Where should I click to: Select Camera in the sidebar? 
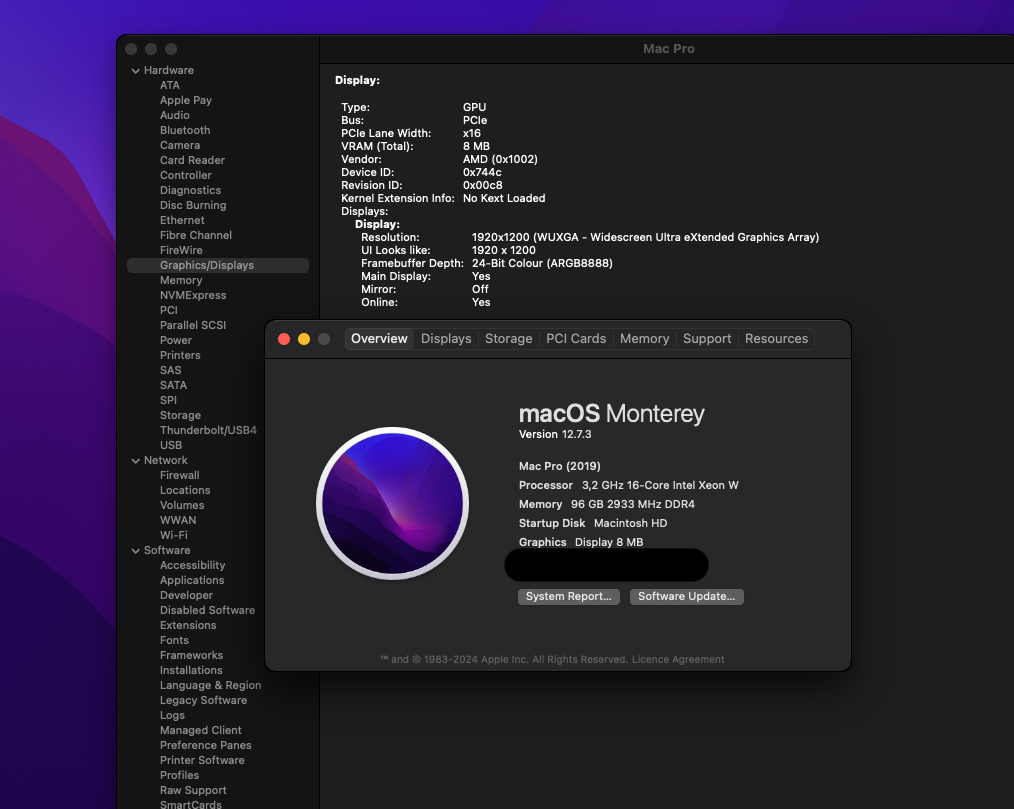(180, 146)
